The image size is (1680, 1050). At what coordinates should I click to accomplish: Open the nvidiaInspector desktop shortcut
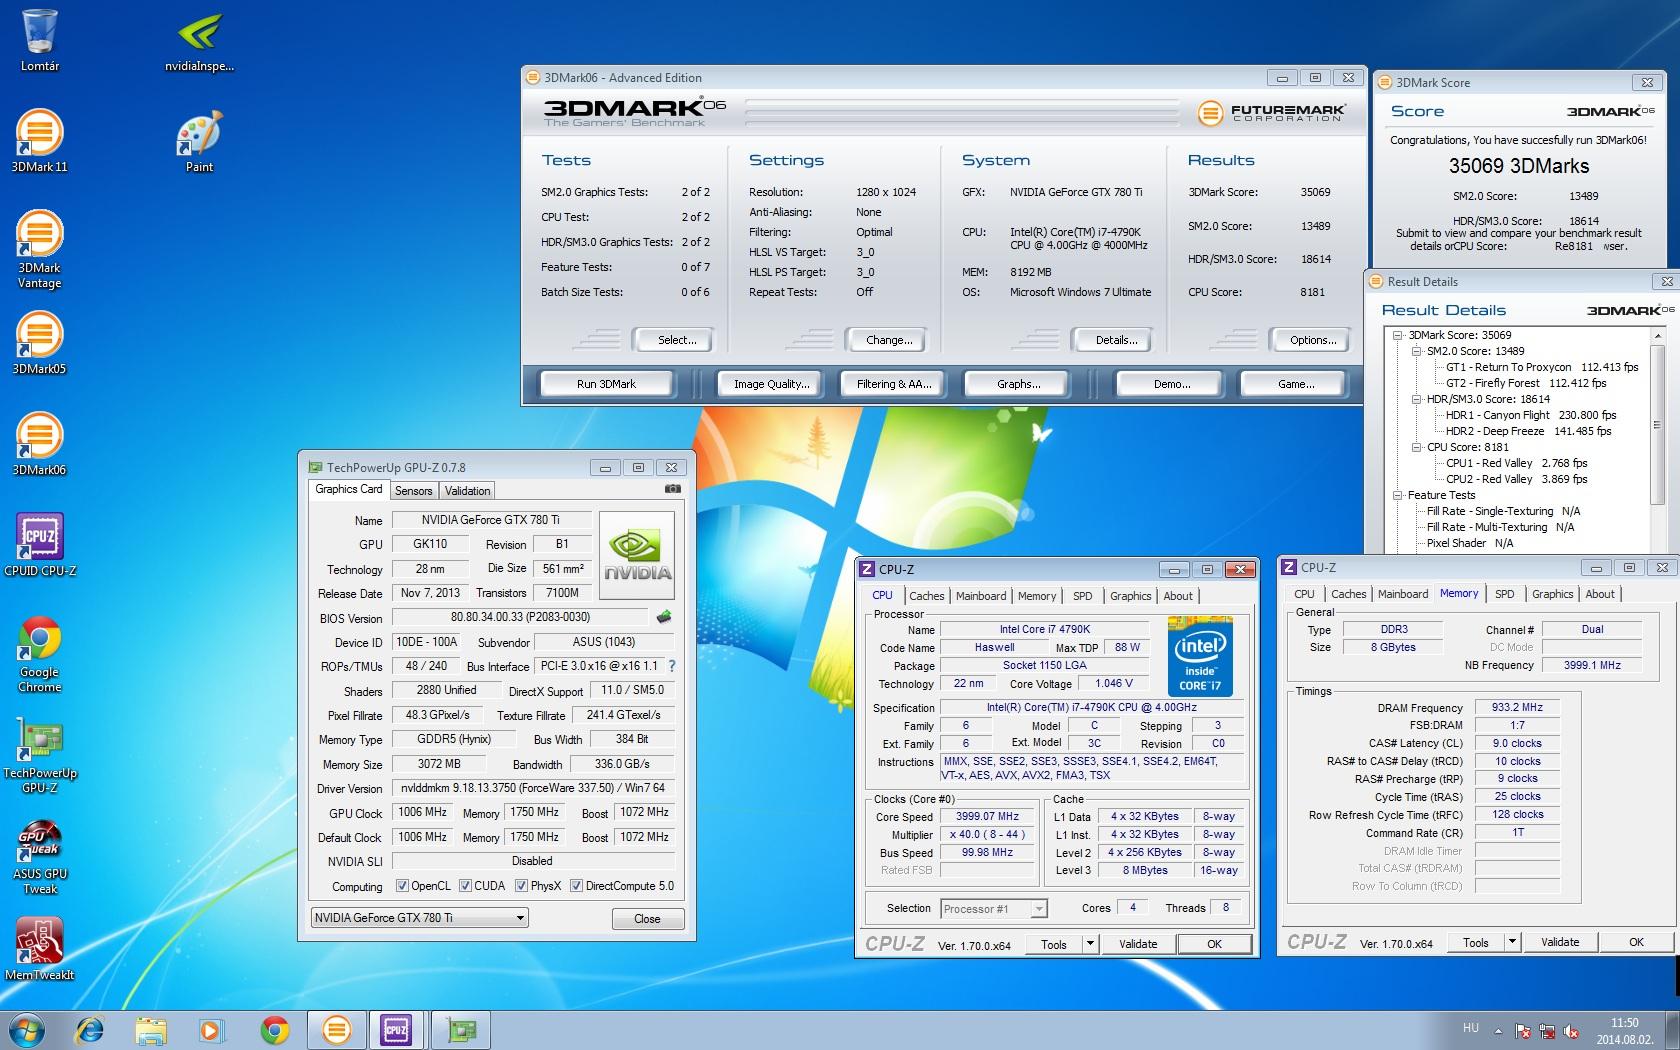(x=199, y=41)
